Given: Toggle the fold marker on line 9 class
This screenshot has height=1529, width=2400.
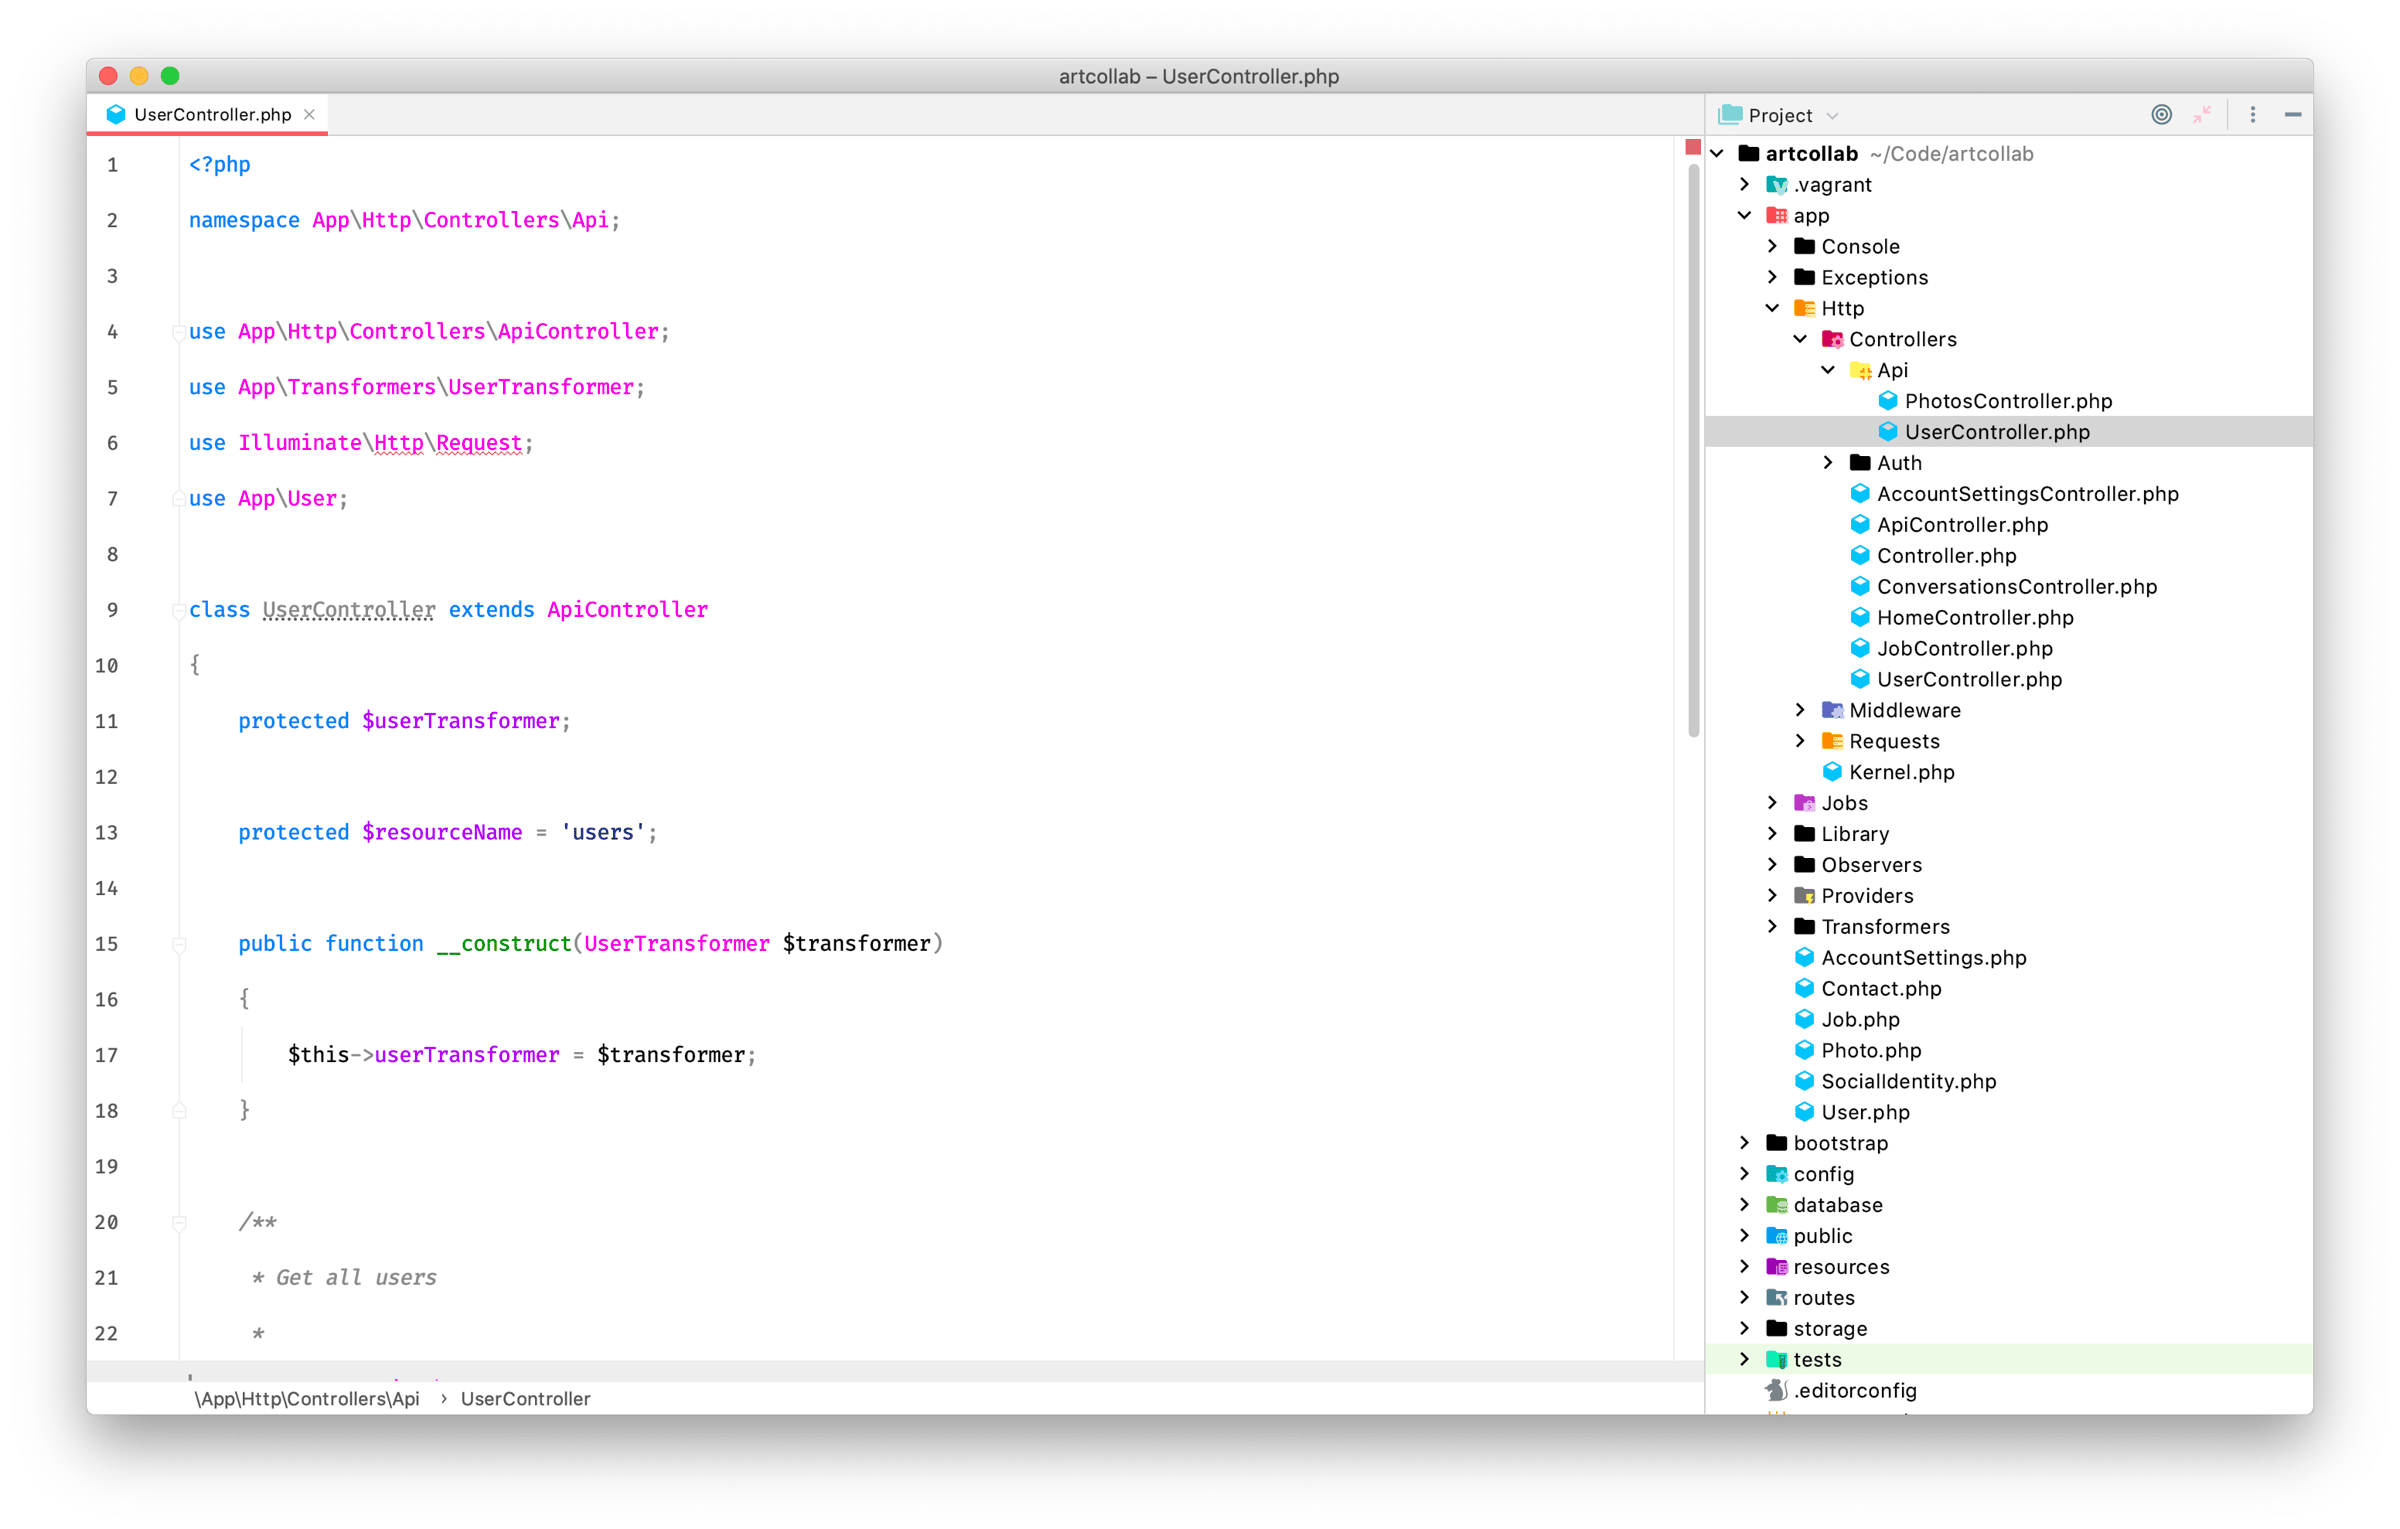Looking at the screenshot, I should [179, 610].
